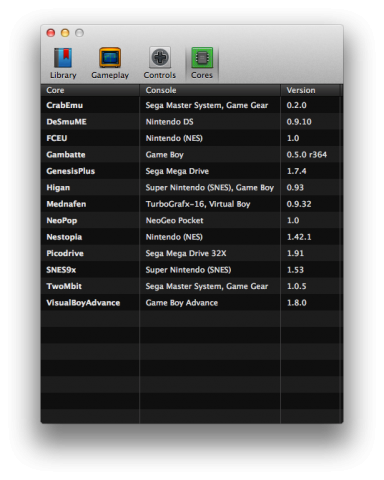The height and width of the screenshot is (480, 384).
Task: Sort by the Core column header
Action: pyautogui.click(x=90, y=90)
